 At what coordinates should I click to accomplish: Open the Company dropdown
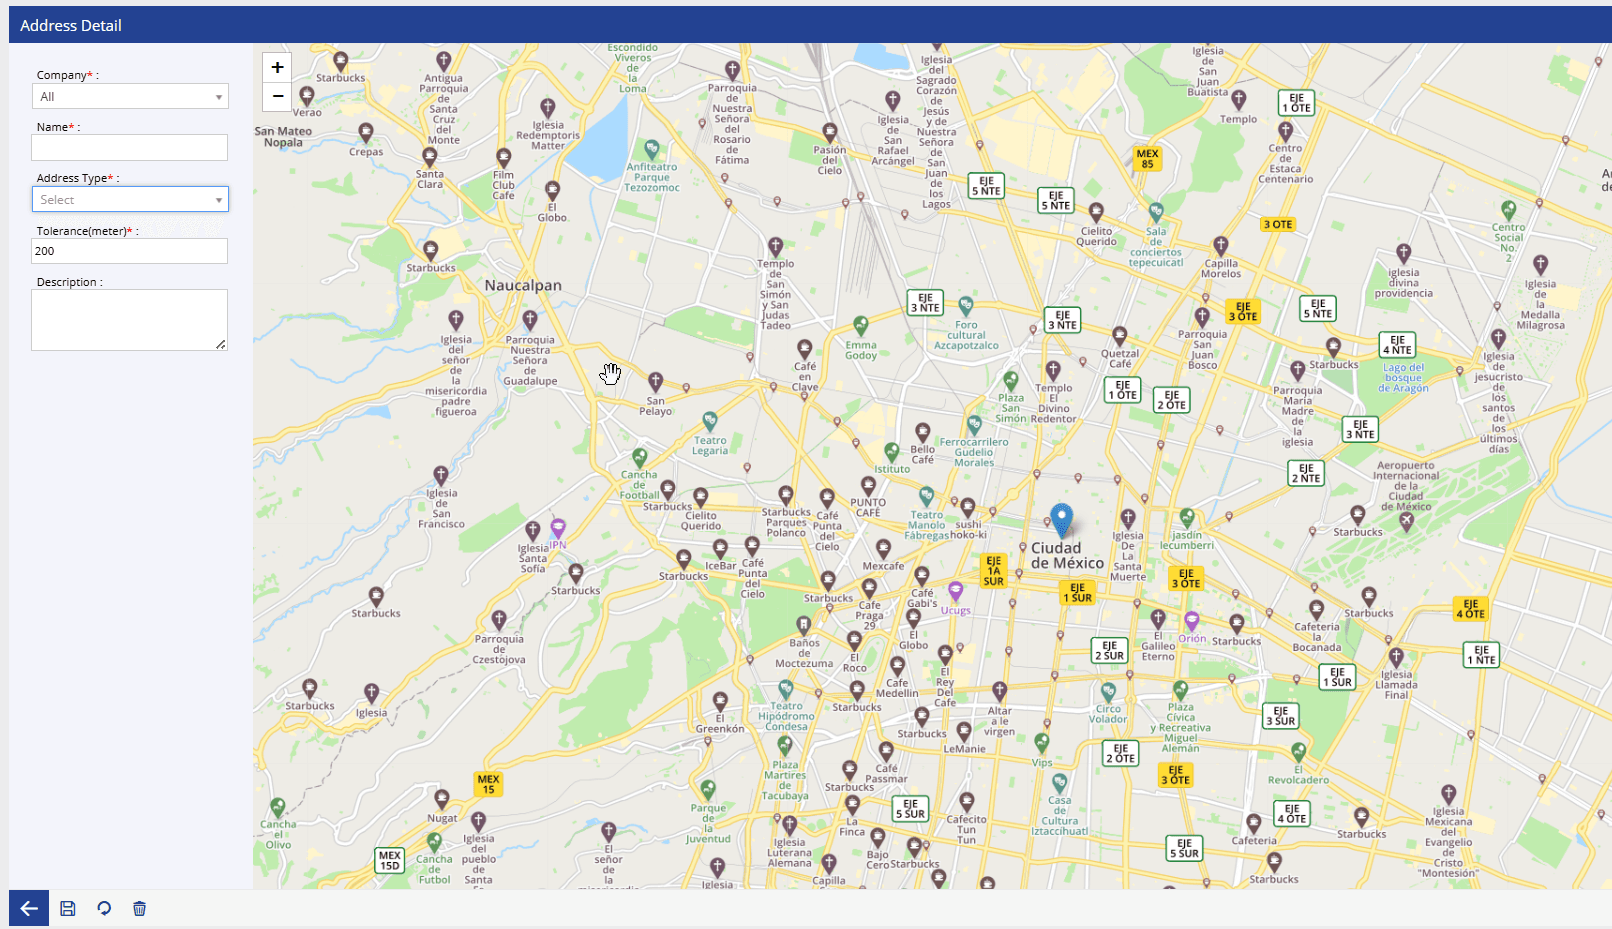pos(130,97)
